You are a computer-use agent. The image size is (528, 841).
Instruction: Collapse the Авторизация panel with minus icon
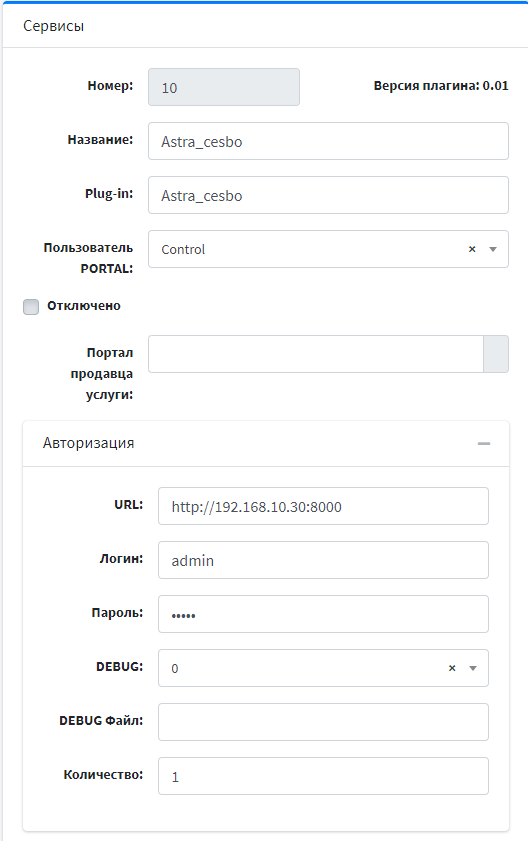(x=483, y=444)
